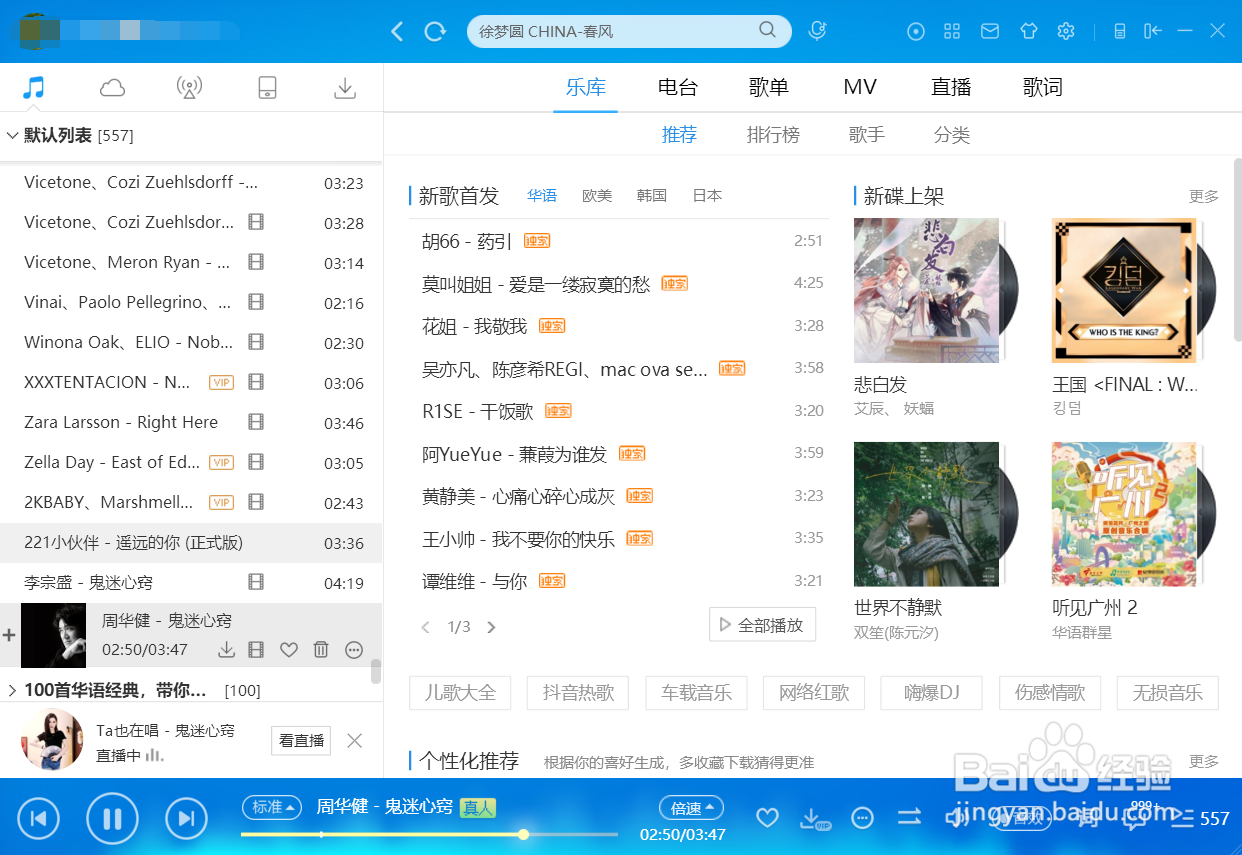Switch to the 歌词 tab
The width and height of the screenshot is (1242, 855).
coord(1042,87)
